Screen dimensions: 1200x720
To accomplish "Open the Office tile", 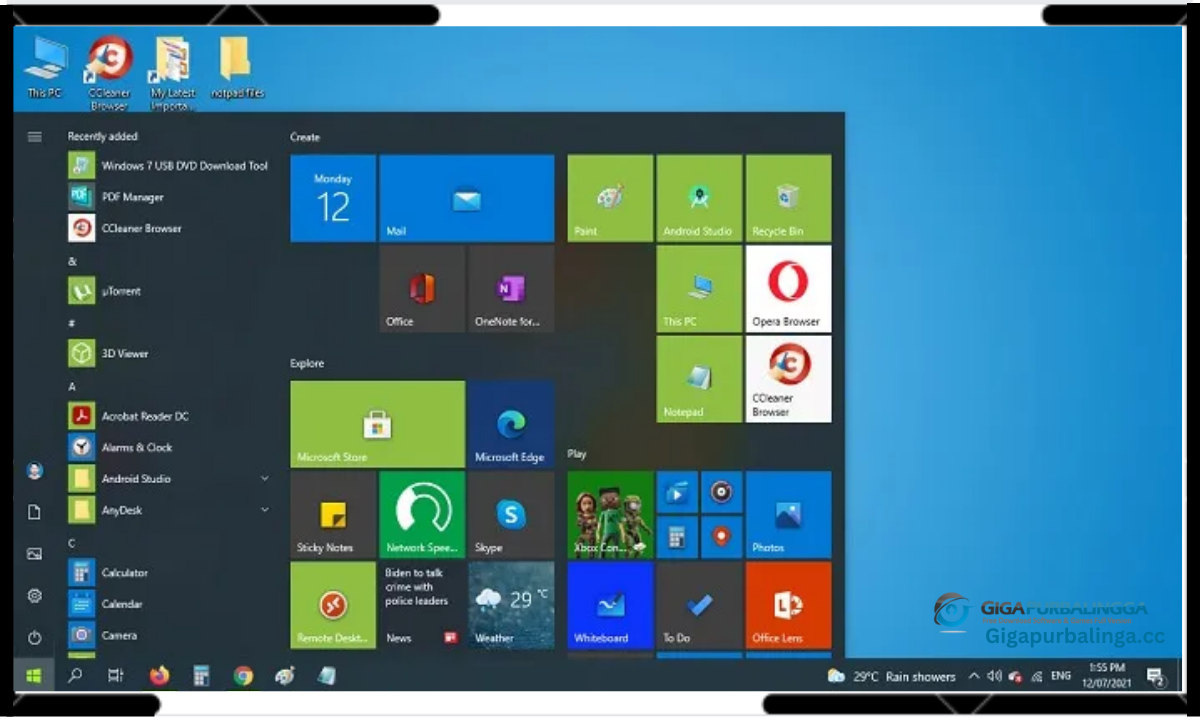I will [422, 289].
